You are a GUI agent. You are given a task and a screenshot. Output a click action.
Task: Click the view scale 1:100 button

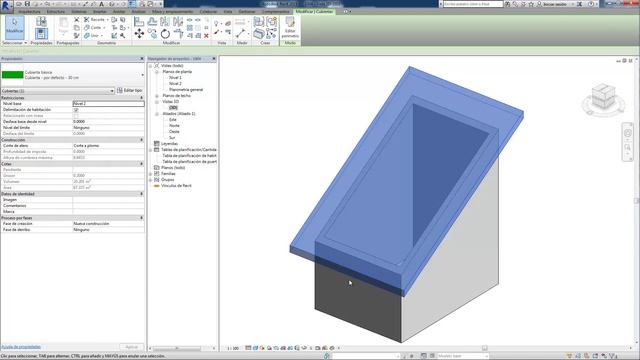coord(233,348)
